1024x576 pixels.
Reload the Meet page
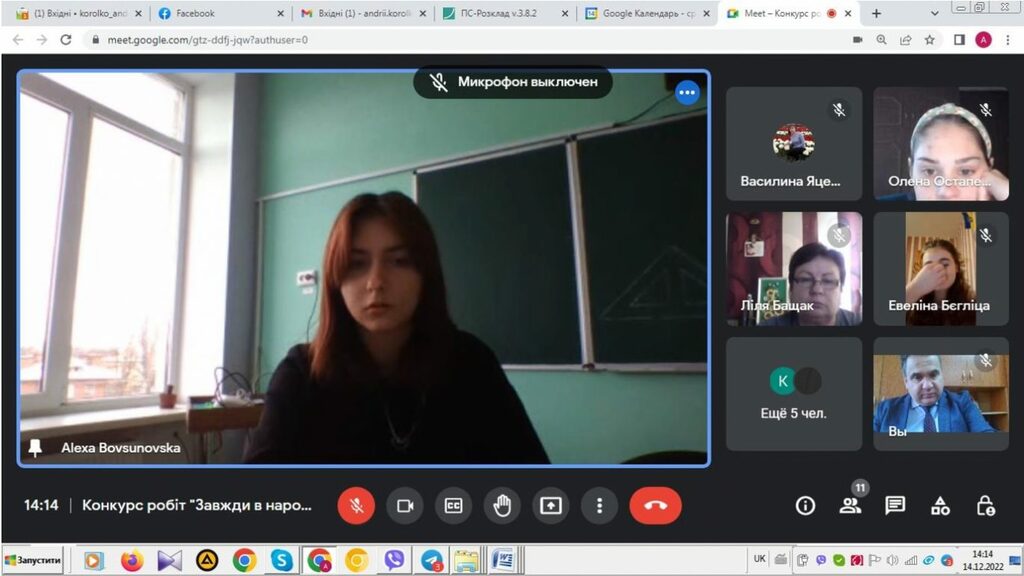(x=66, y=40)
